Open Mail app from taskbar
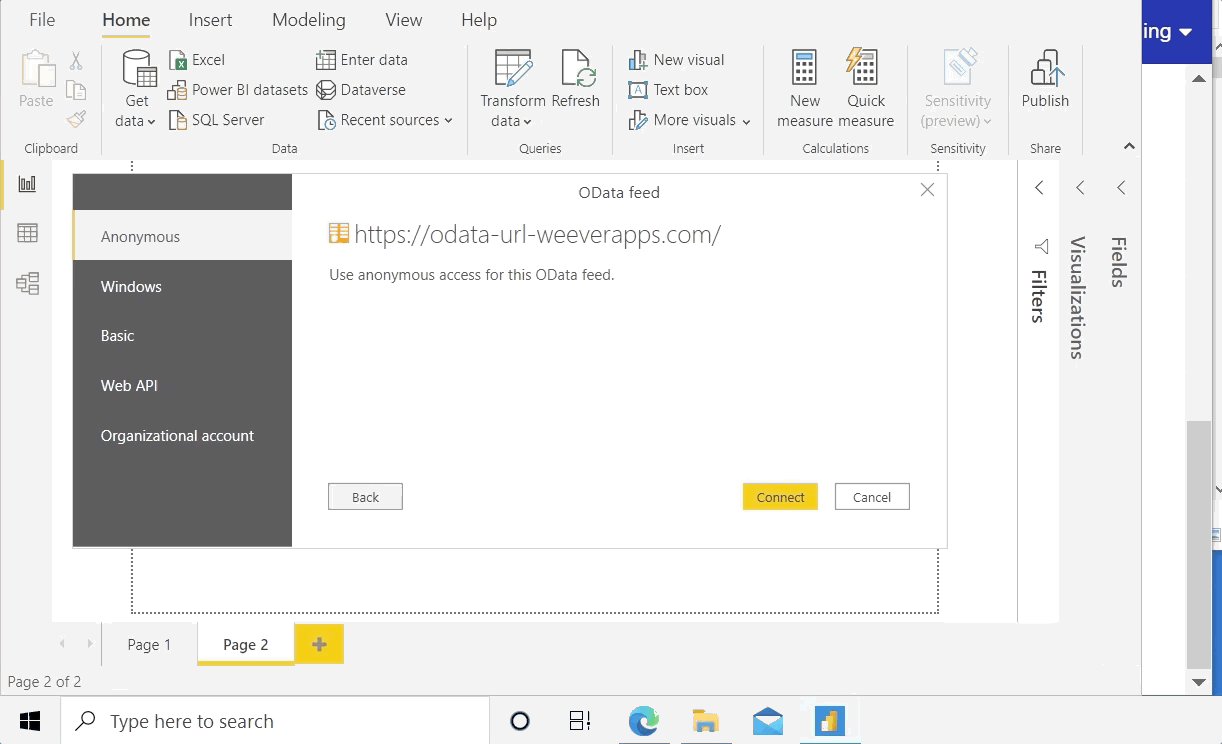This screenshot has height=744, width=1222. (x=768, y=721)
